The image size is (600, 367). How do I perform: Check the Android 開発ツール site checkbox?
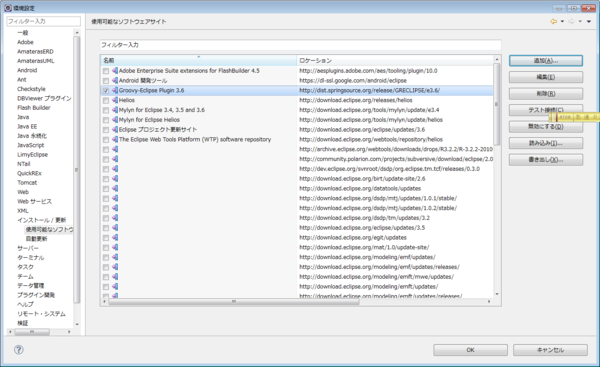tap(106, 81)
